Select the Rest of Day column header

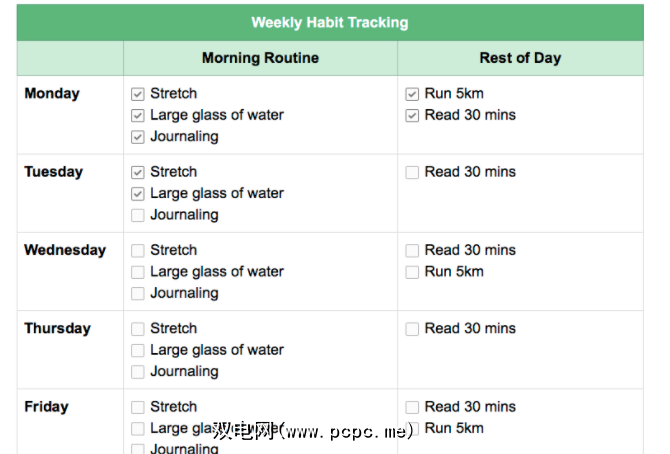(520, 58)
